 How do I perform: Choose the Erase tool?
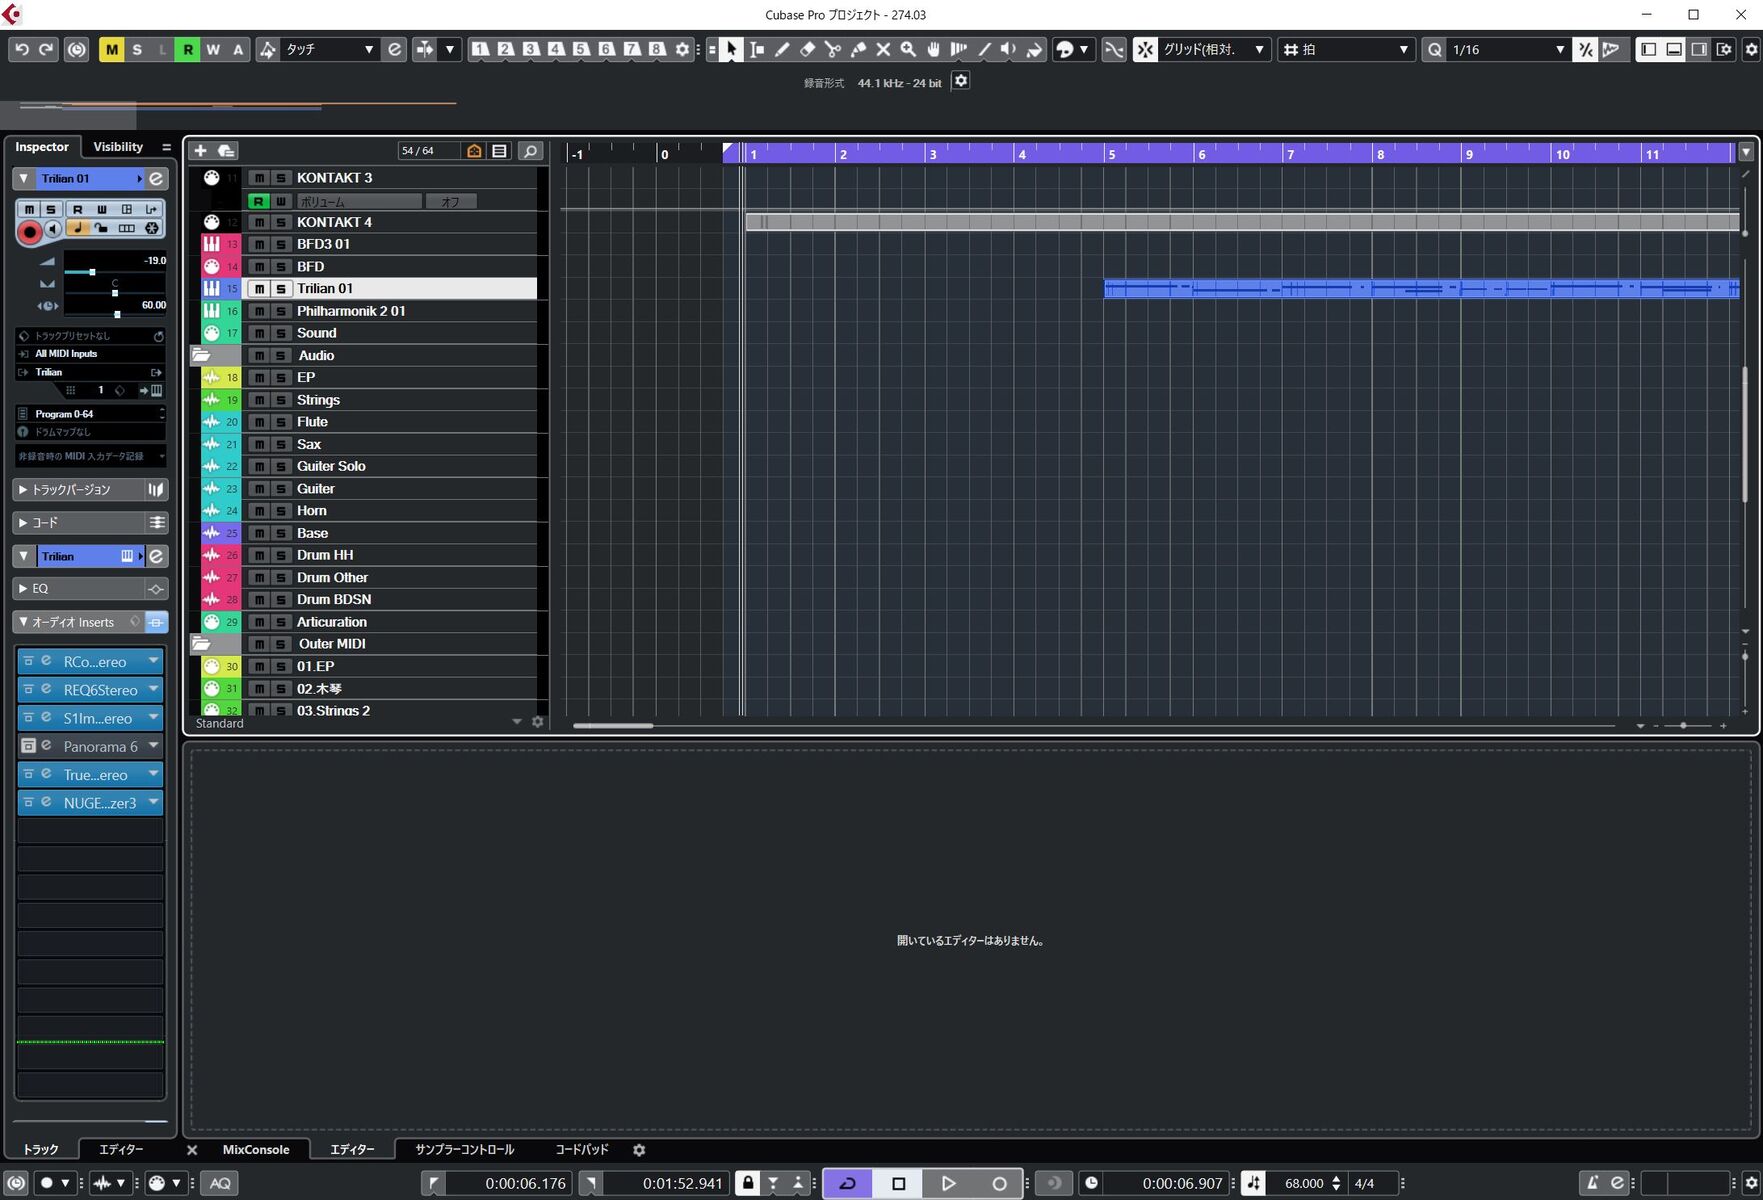tap(807, 49)
